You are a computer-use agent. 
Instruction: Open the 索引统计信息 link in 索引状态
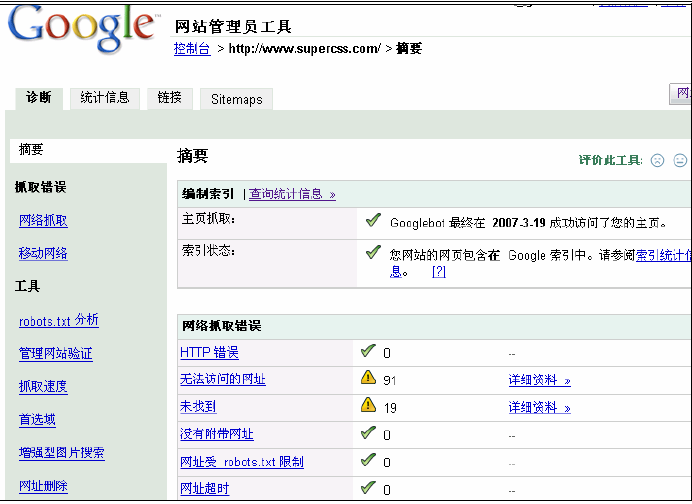(663, 255)
